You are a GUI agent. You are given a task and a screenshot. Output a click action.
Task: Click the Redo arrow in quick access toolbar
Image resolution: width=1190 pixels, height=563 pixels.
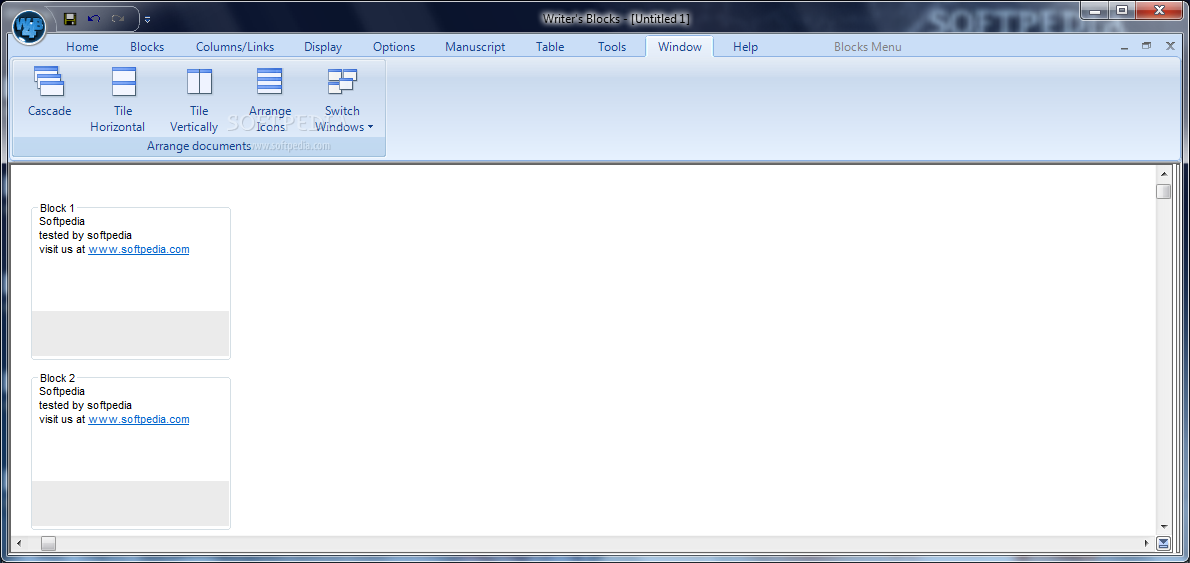tap(118, 18)
